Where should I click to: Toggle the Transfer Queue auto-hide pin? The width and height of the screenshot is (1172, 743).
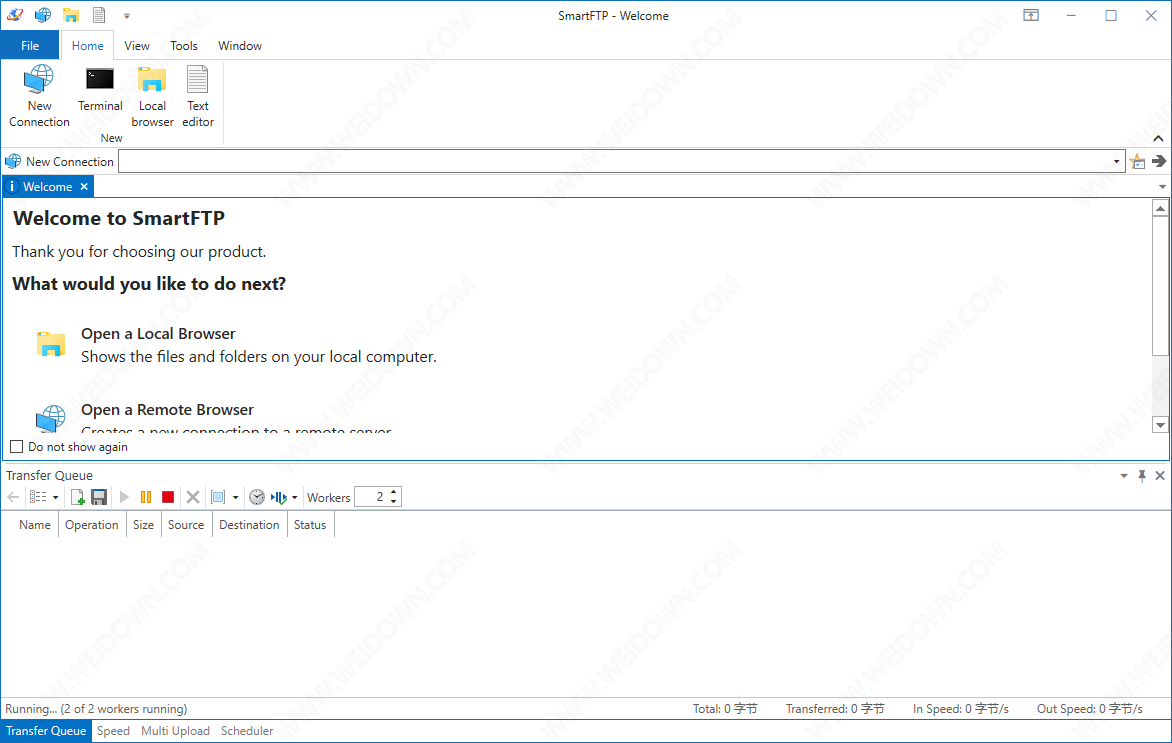(x=1142, y=475)
